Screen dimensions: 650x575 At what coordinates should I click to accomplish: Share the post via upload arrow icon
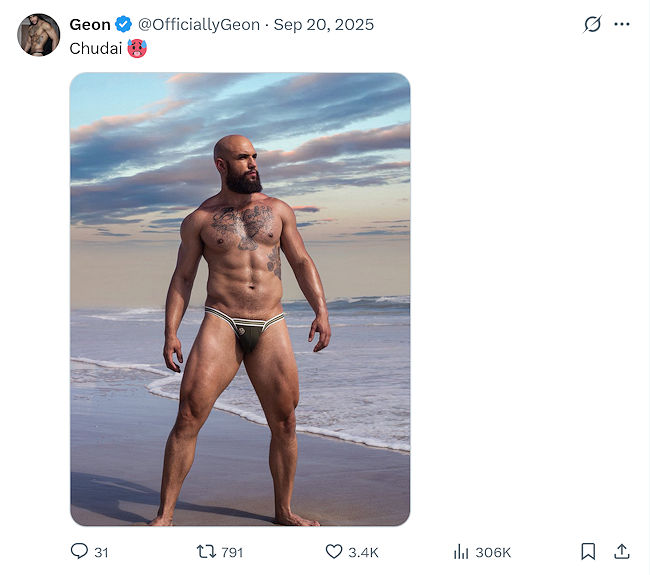tap(621, 551)
